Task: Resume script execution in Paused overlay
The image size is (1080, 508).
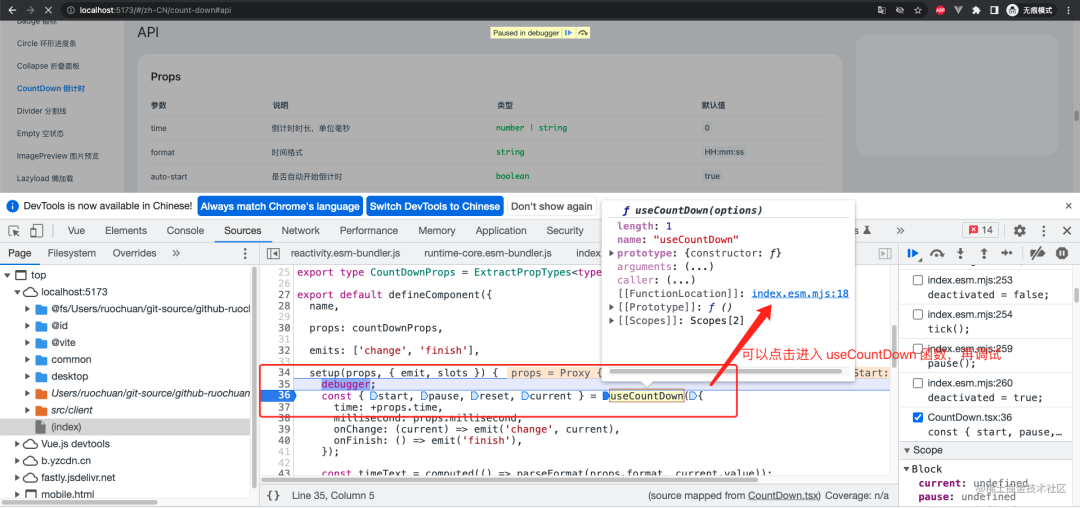Action: (x=569, y=32)
